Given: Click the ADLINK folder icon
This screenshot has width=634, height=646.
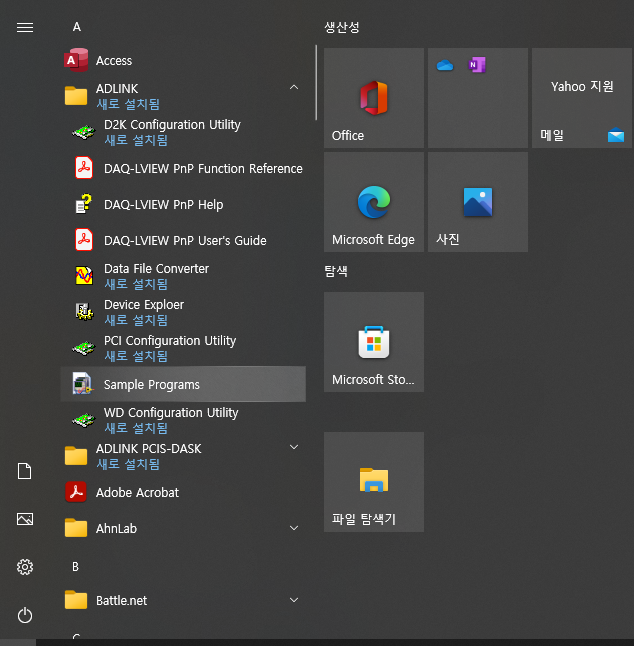Looking at the screenshot, I should (76, 96).
